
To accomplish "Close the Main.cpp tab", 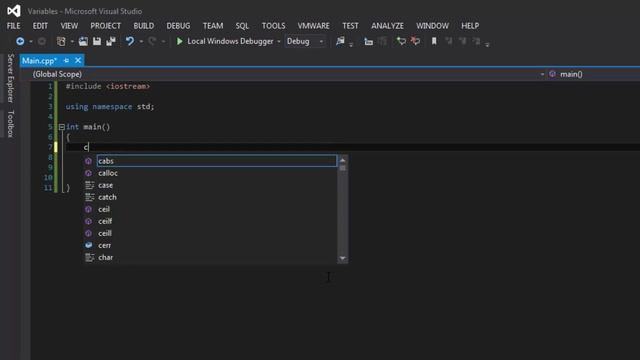I will pos(78,61).
